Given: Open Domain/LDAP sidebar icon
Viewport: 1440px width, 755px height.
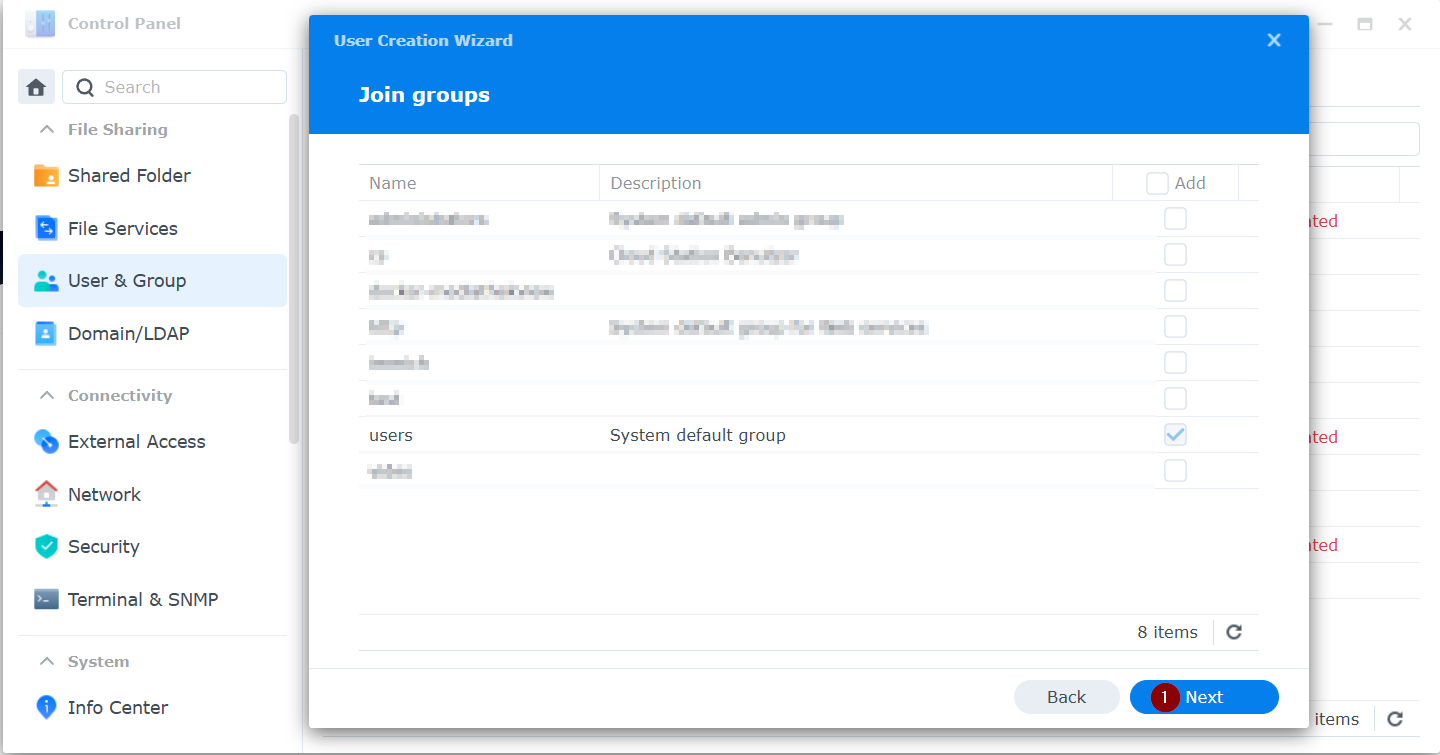Looking at the screenshot, I should click(x=46, y=334).
